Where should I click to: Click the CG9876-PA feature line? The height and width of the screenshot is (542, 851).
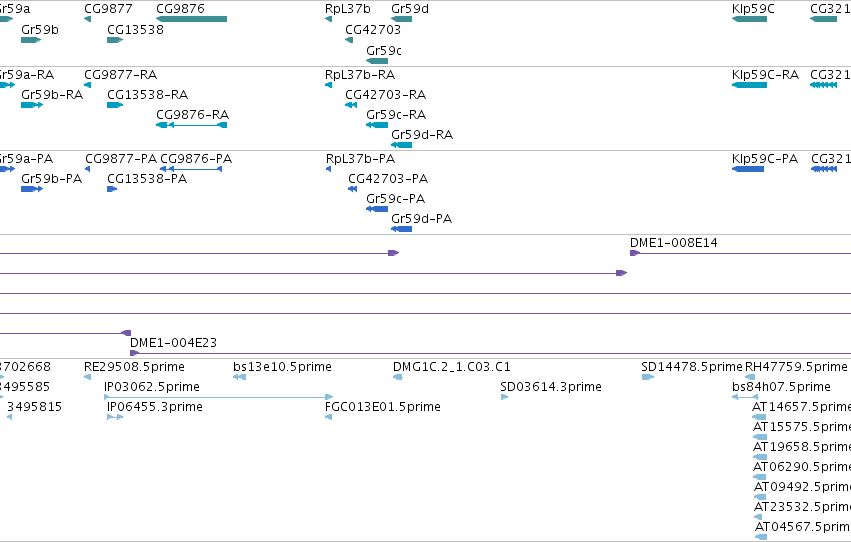pos(191,169)
